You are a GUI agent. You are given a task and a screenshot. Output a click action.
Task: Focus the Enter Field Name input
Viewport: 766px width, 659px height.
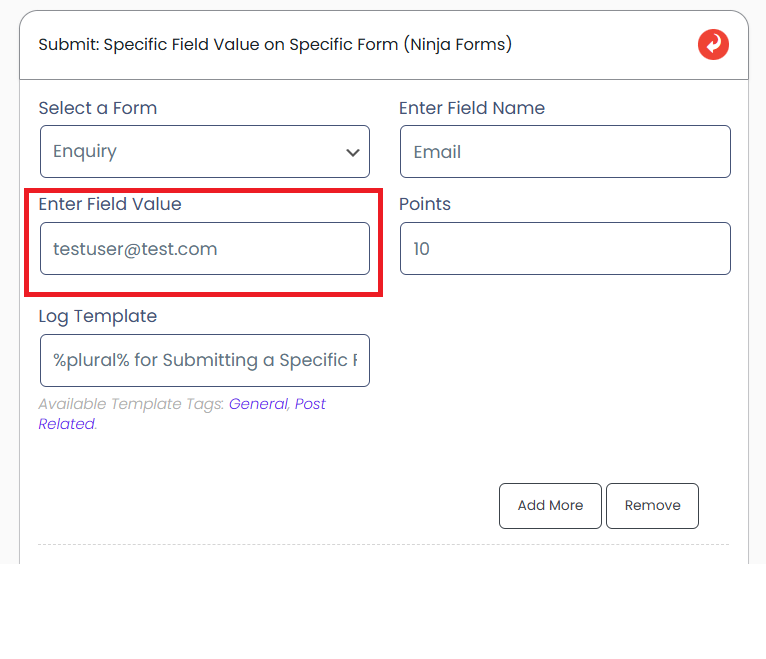tap(565, 152)
